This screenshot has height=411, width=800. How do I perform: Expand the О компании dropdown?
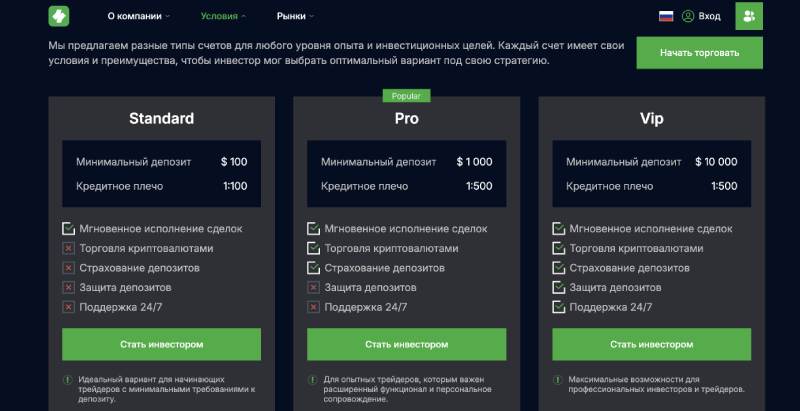point(138,16)
